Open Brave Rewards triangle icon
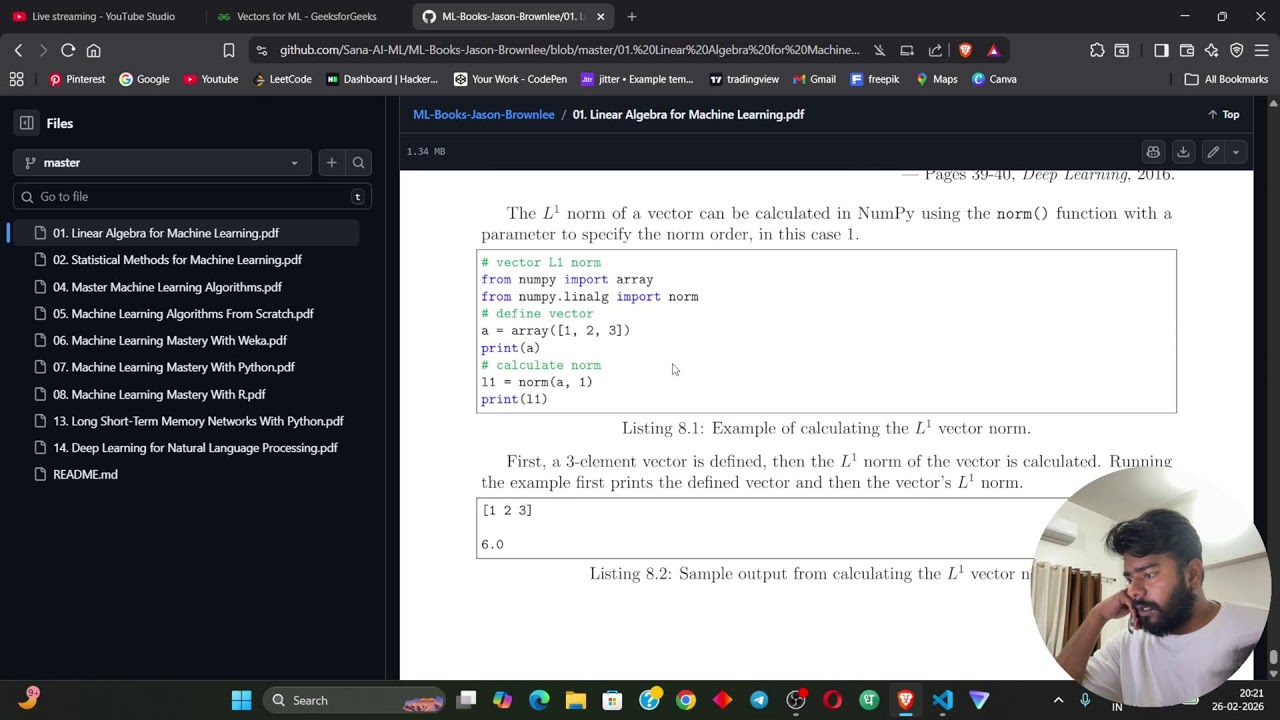 (x=993, y=50)
